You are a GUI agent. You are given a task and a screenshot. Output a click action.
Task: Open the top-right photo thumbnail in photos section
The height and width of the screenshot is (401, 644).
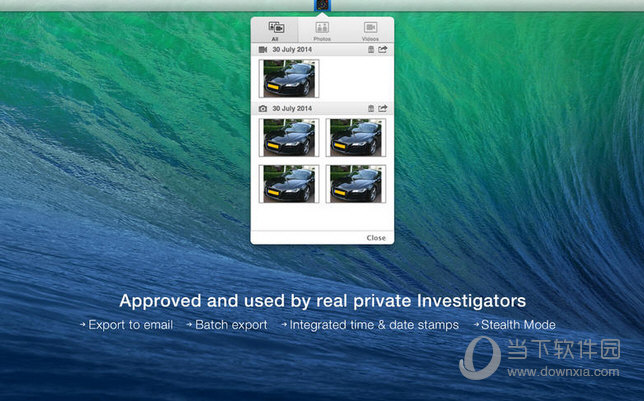[x=356, y=138]
